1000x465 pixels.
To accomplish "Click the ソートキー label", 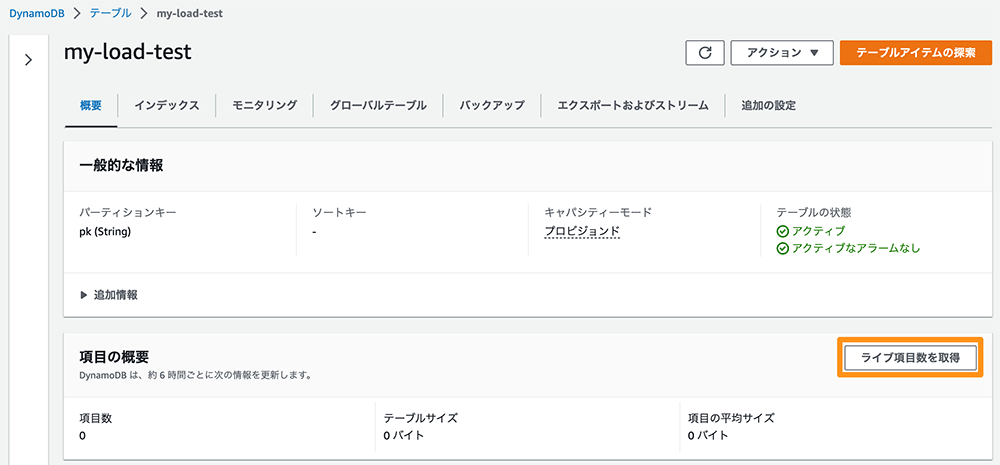I will [339, 212].
